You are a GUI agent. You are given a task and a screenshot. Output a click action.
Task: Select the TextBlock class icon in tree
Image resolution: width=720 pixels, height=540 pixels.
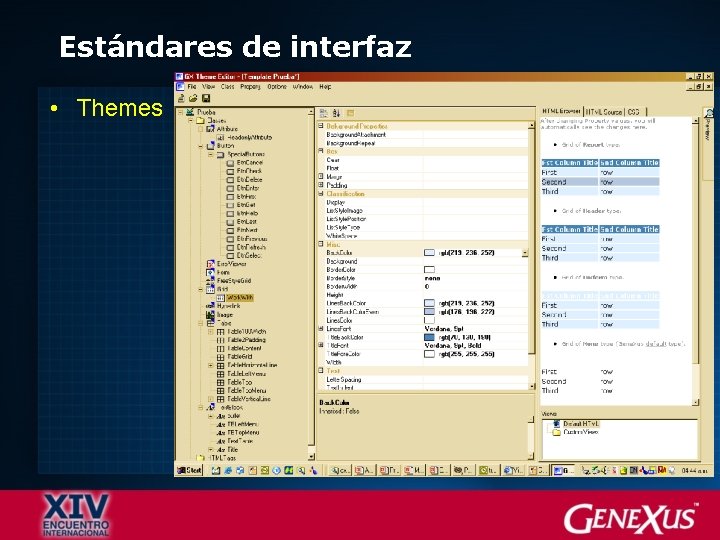click(x=210, y=407)
